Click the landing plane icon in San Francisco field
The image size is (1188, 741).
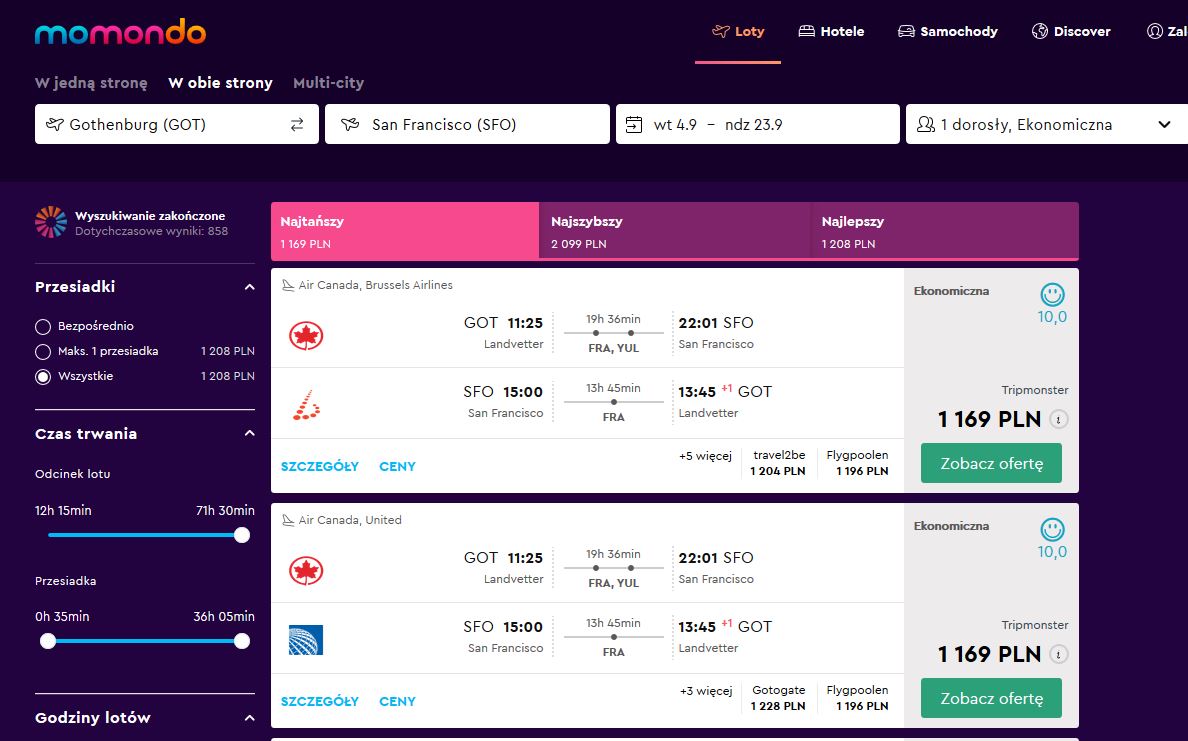(x=349, y=124)
